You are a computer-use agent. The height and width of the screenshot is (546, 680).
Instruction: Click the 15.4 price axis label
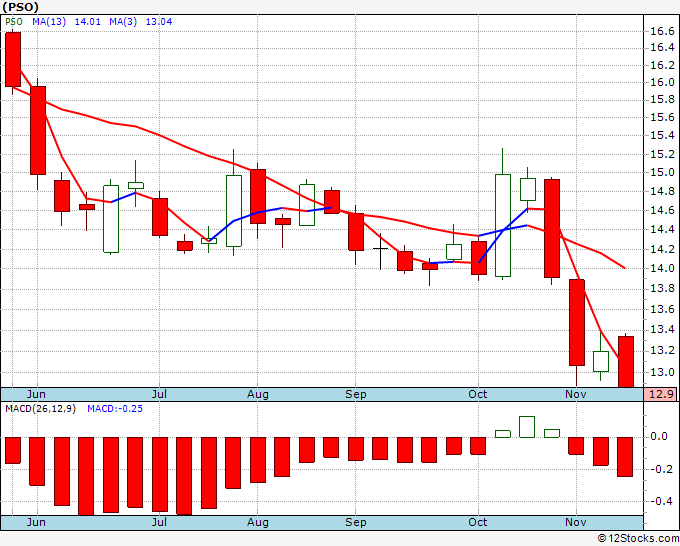pyautogui.click(x=662, y=136)
